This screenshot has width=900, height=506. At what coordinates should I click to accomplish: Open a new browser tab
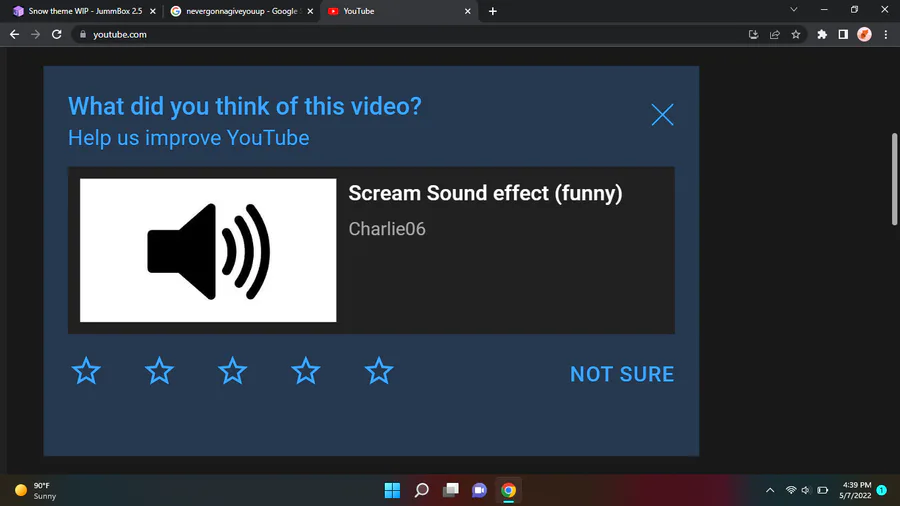(x=492, y=11)
